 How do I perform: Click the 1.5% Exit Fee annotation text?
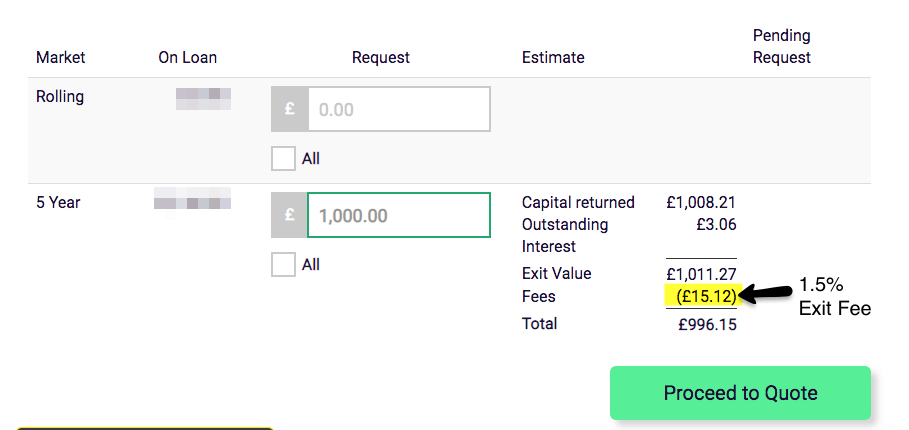click(x=834, y=297)
